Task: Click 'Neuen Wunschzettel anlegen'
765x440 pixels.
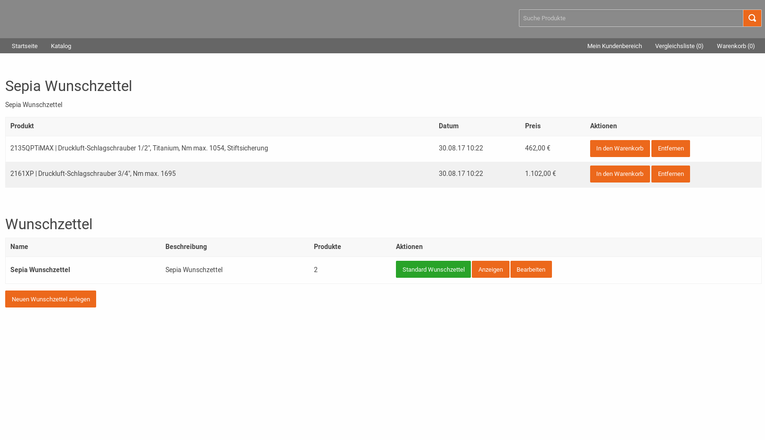Action: (51, 299)
